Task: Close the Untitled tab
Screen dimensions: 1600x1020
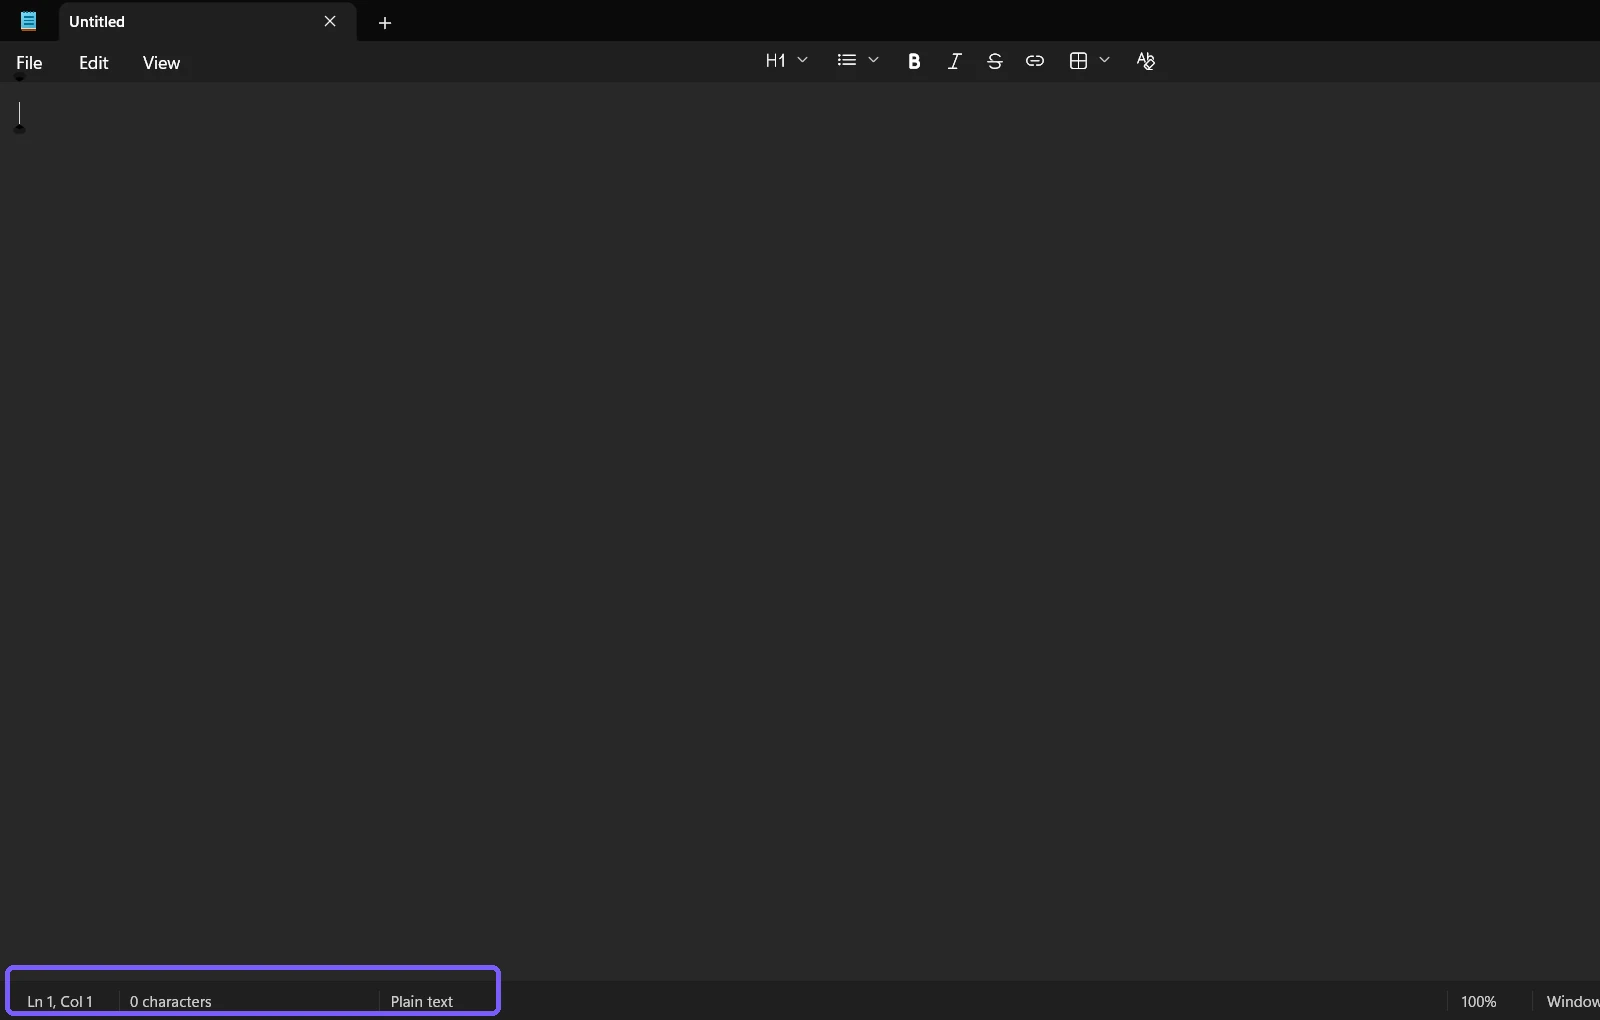Action: (330, 21)
